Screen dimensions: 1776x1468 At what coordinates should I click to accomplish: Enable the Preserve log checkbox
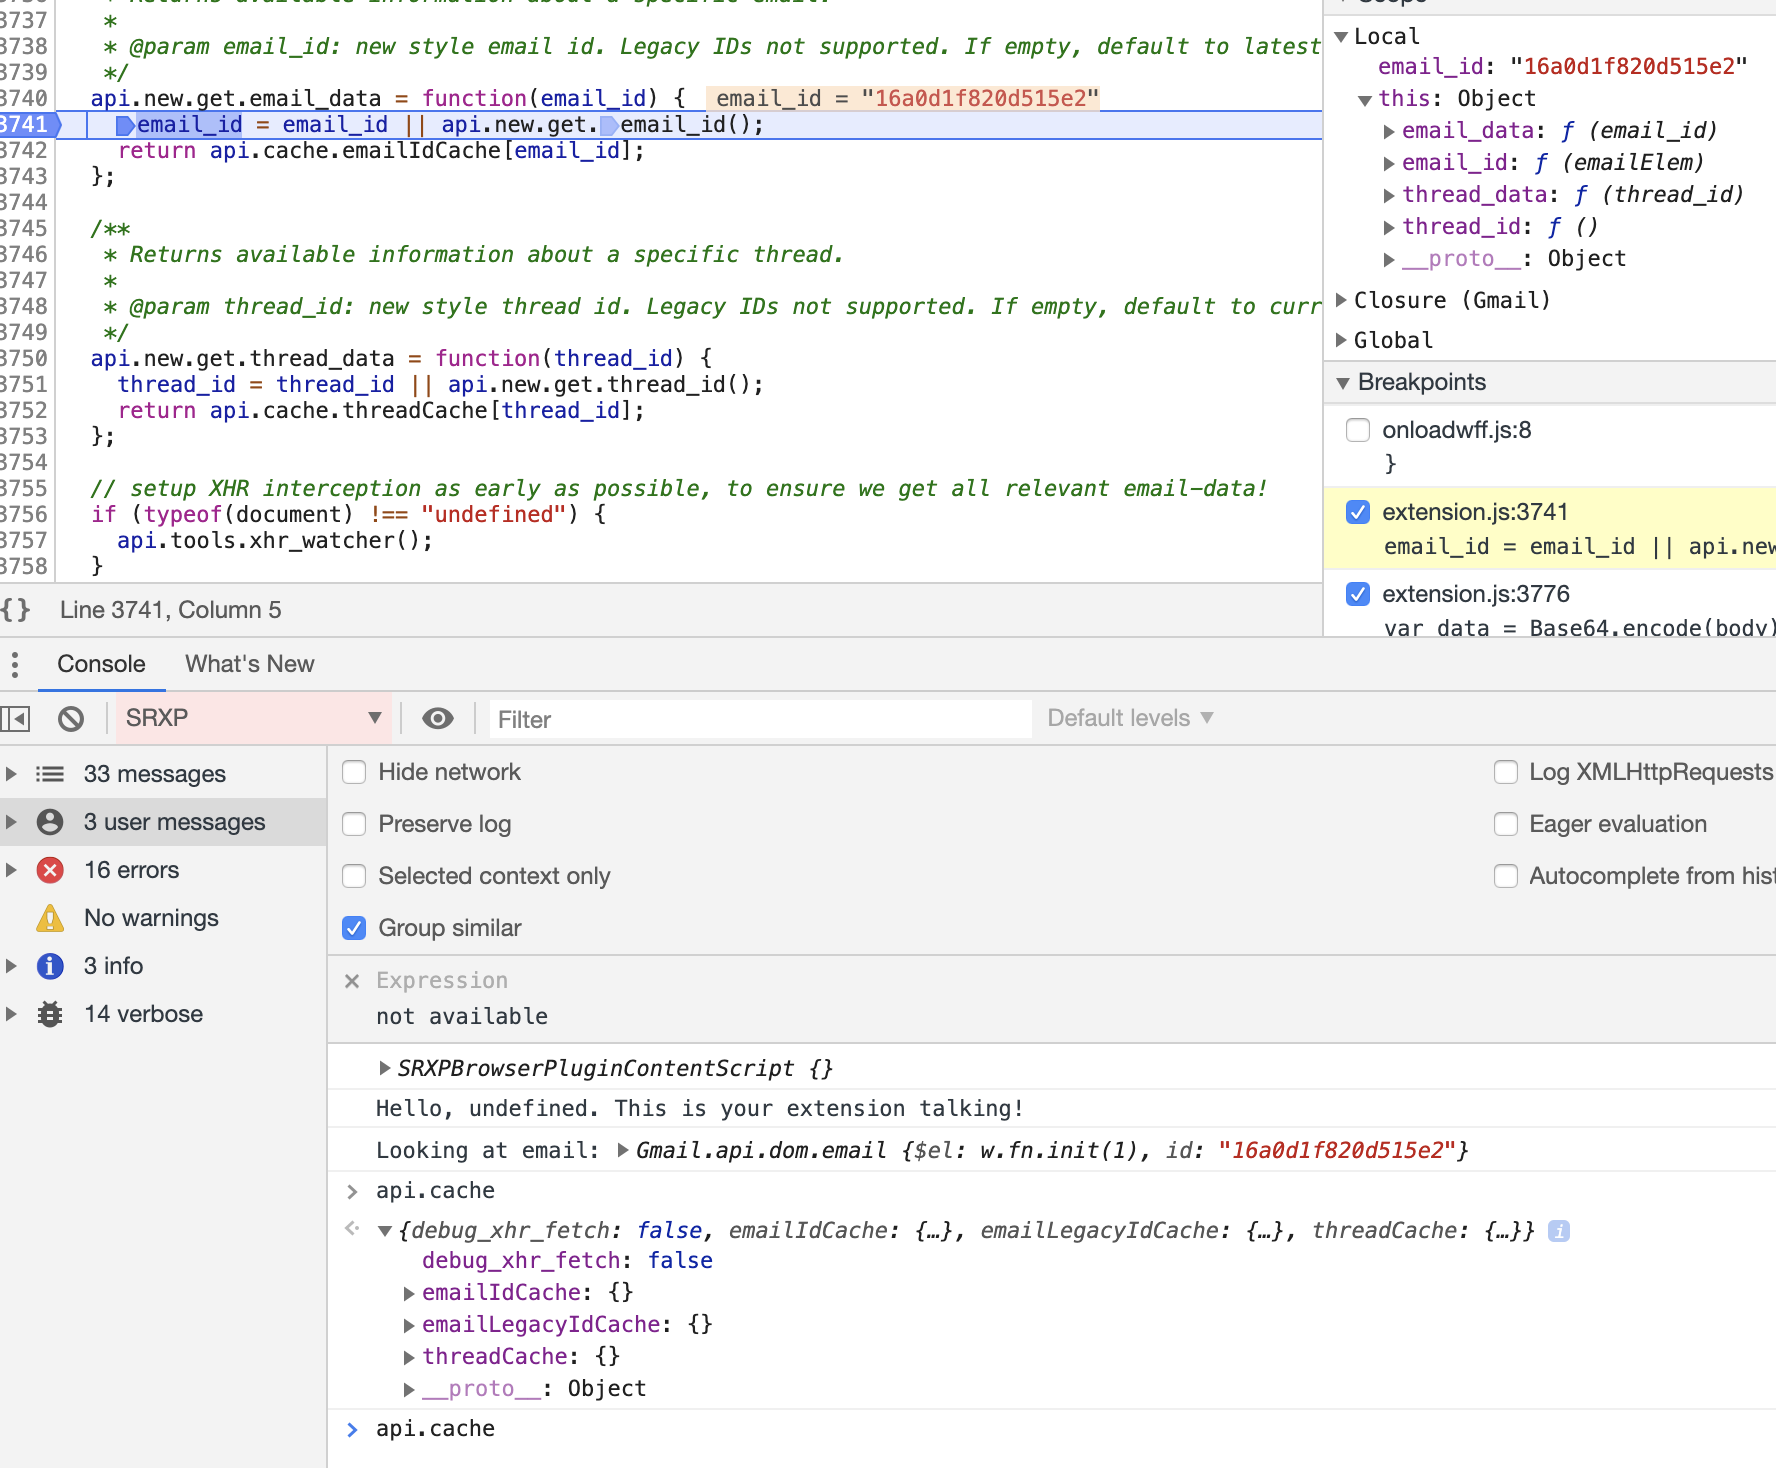point(354,824)
